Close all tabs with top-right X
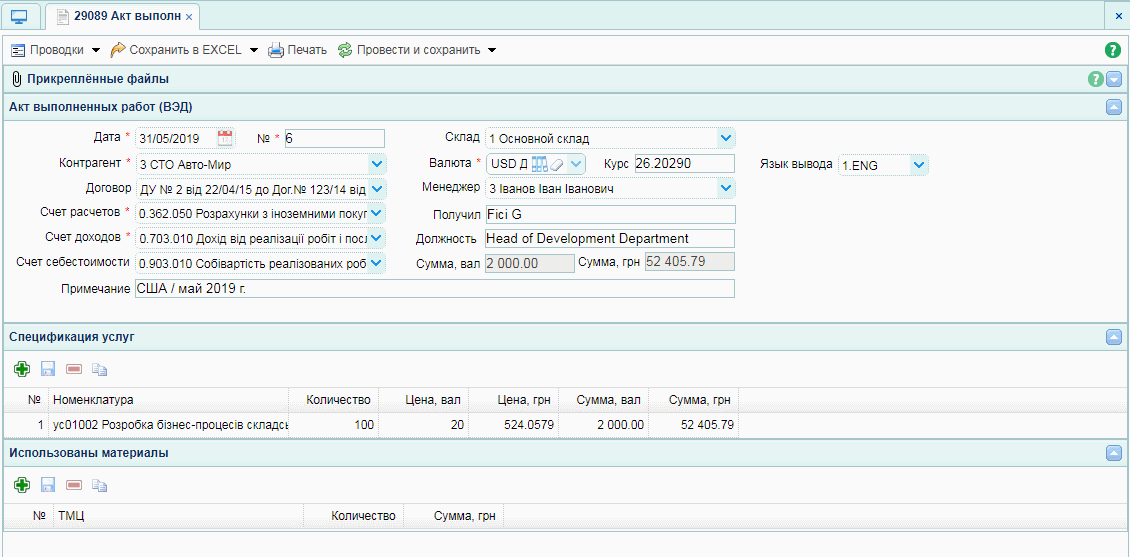1130x557 pixels. coord(1118,15)
